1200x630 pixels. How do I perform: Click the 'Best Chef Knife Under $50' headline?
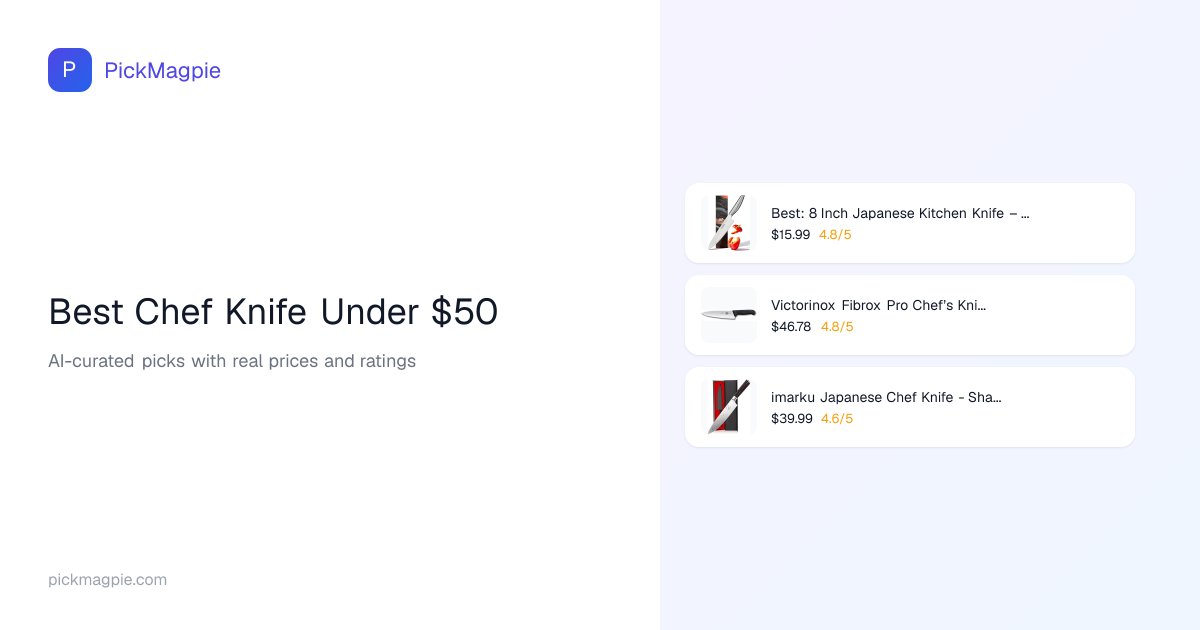coord(273,312)
